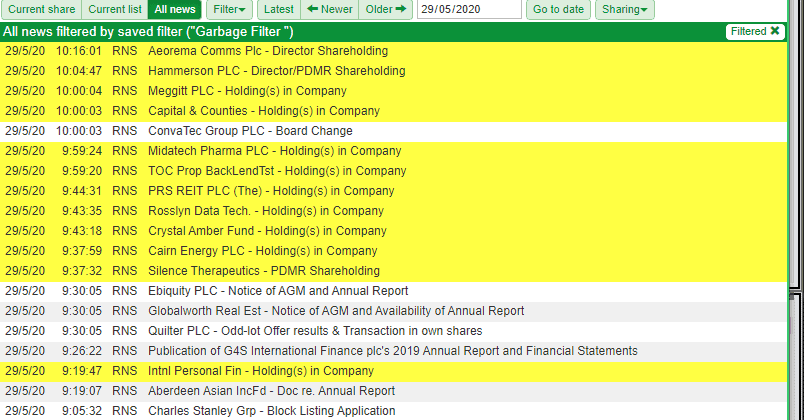Open Aeorema Comms Plc Director Shareholding
The image size is (804, 420).
click(x=268, y=51)
